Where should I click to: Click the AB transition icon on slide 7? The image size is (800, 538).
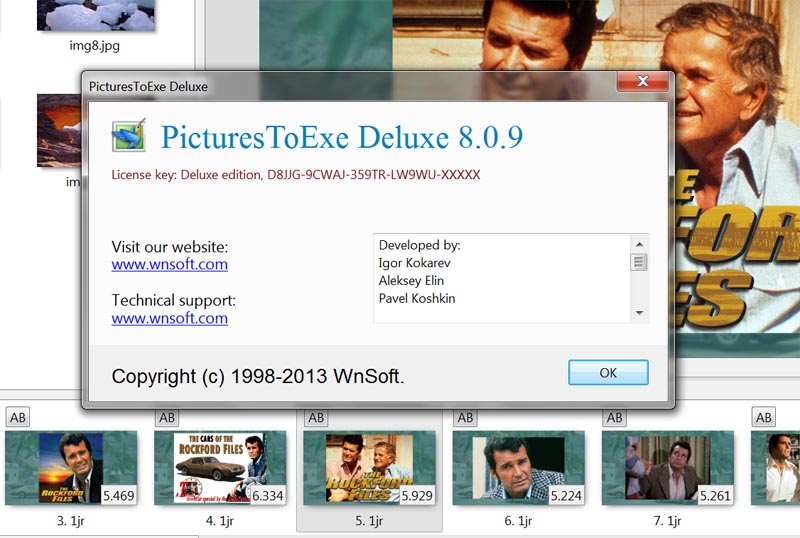tap(614, 417)
